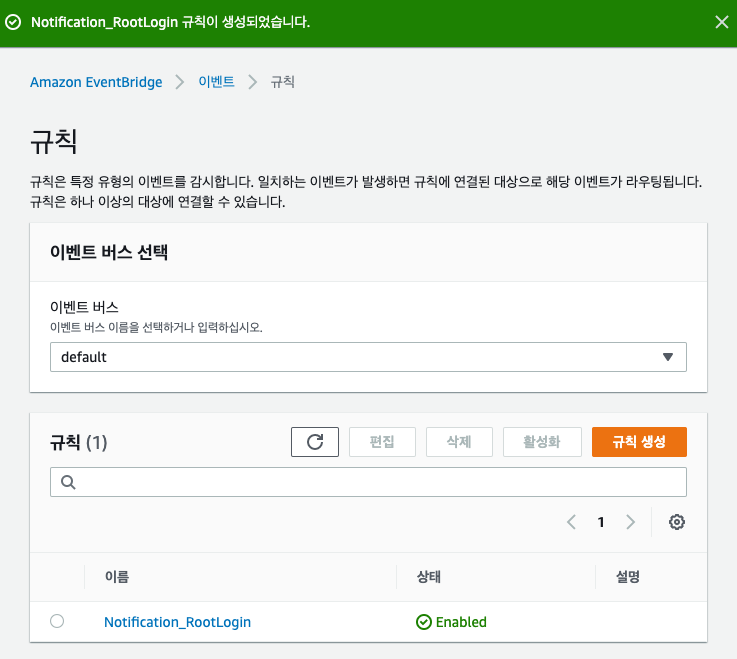Click the 이벤트 버스 선택 panel heading

coord(109,252)
